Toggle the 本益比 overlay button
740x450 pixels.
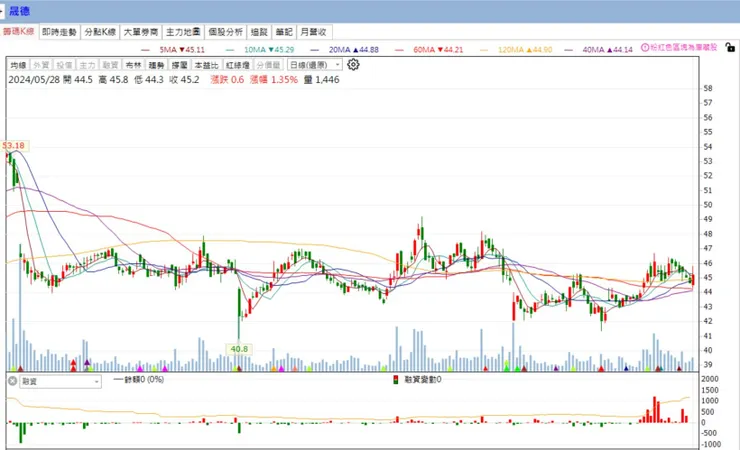pos(207,65)
